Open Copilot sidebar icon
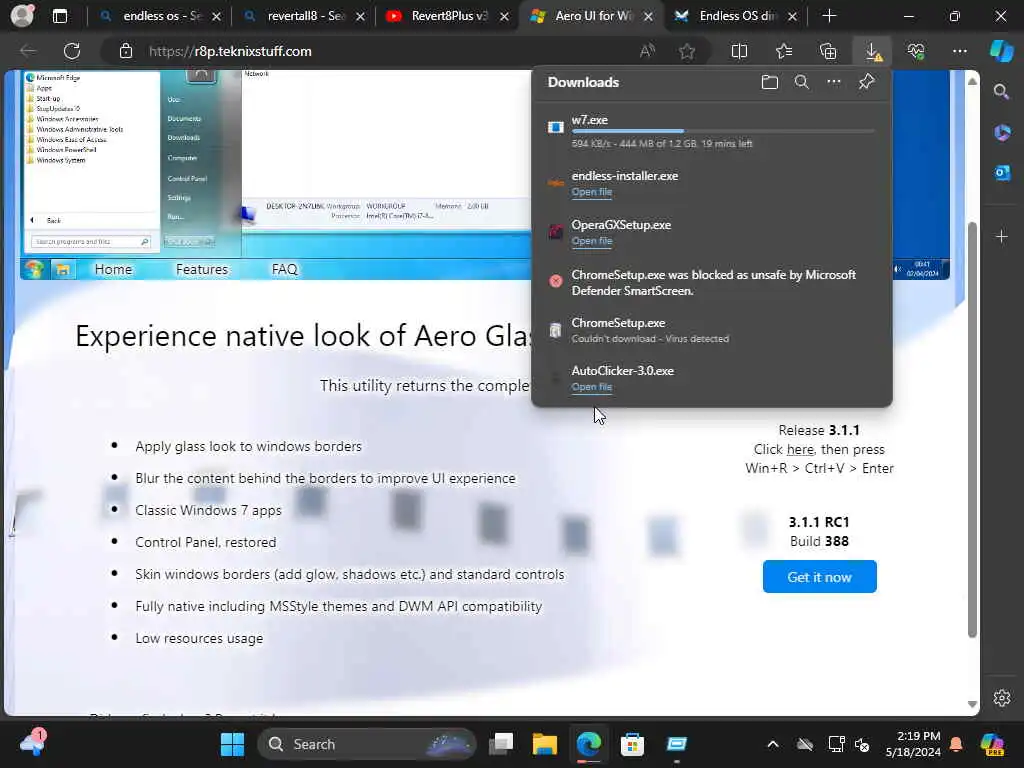The image size is (1024, 768). (x=1002, y=51)
